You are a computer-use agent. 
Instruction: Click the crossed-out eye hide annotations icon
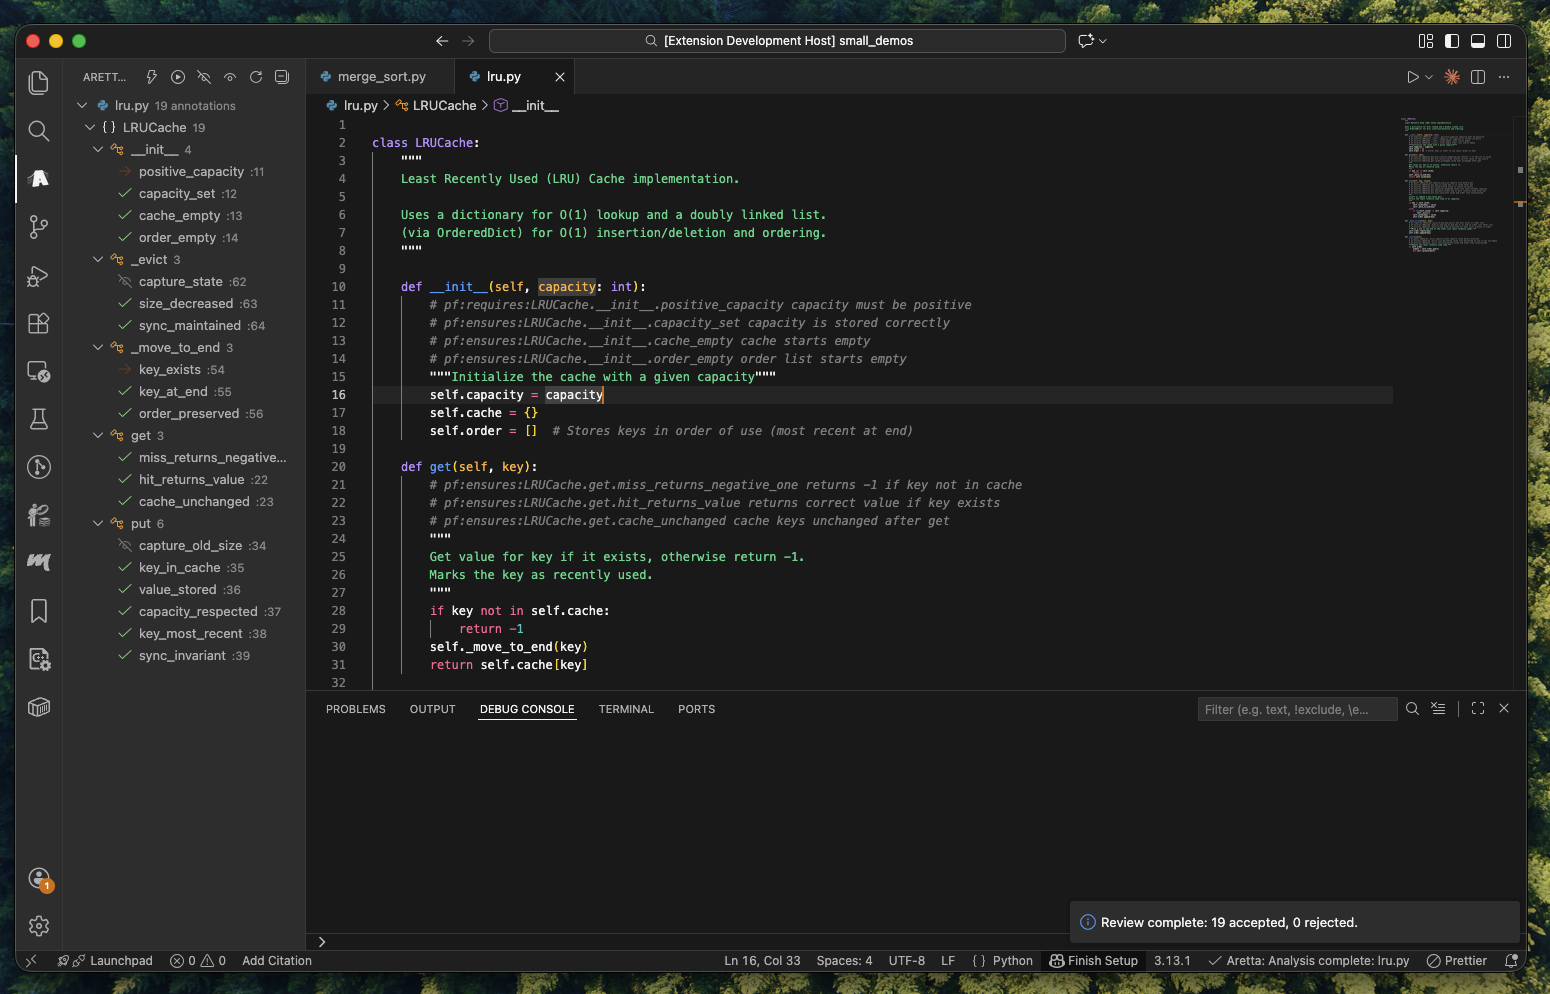coord(204,77)
